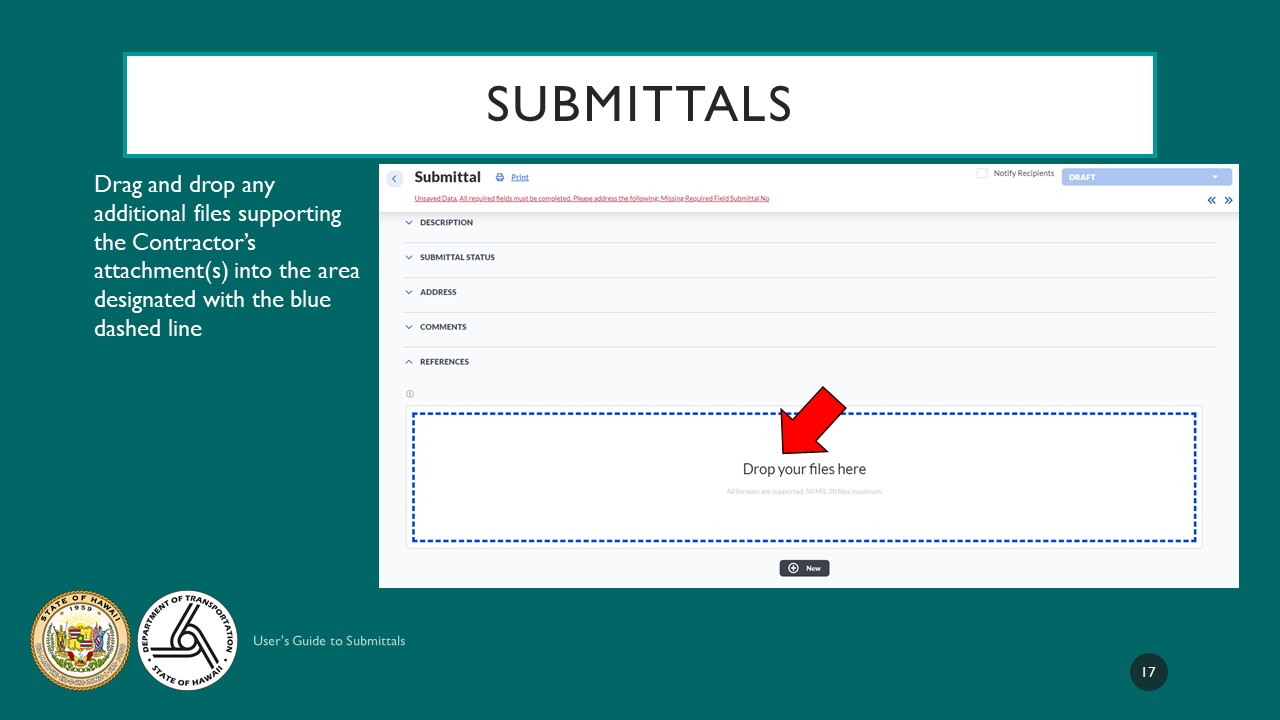Screen dimensions: 1280x720
Task: Expand the Submittal Status section
Action: pos(809,257)
